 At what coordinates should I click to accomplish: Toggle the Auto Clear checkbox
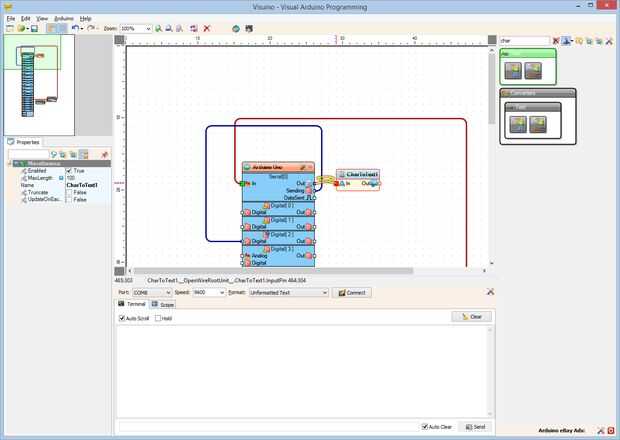click(x=425, y=427)
